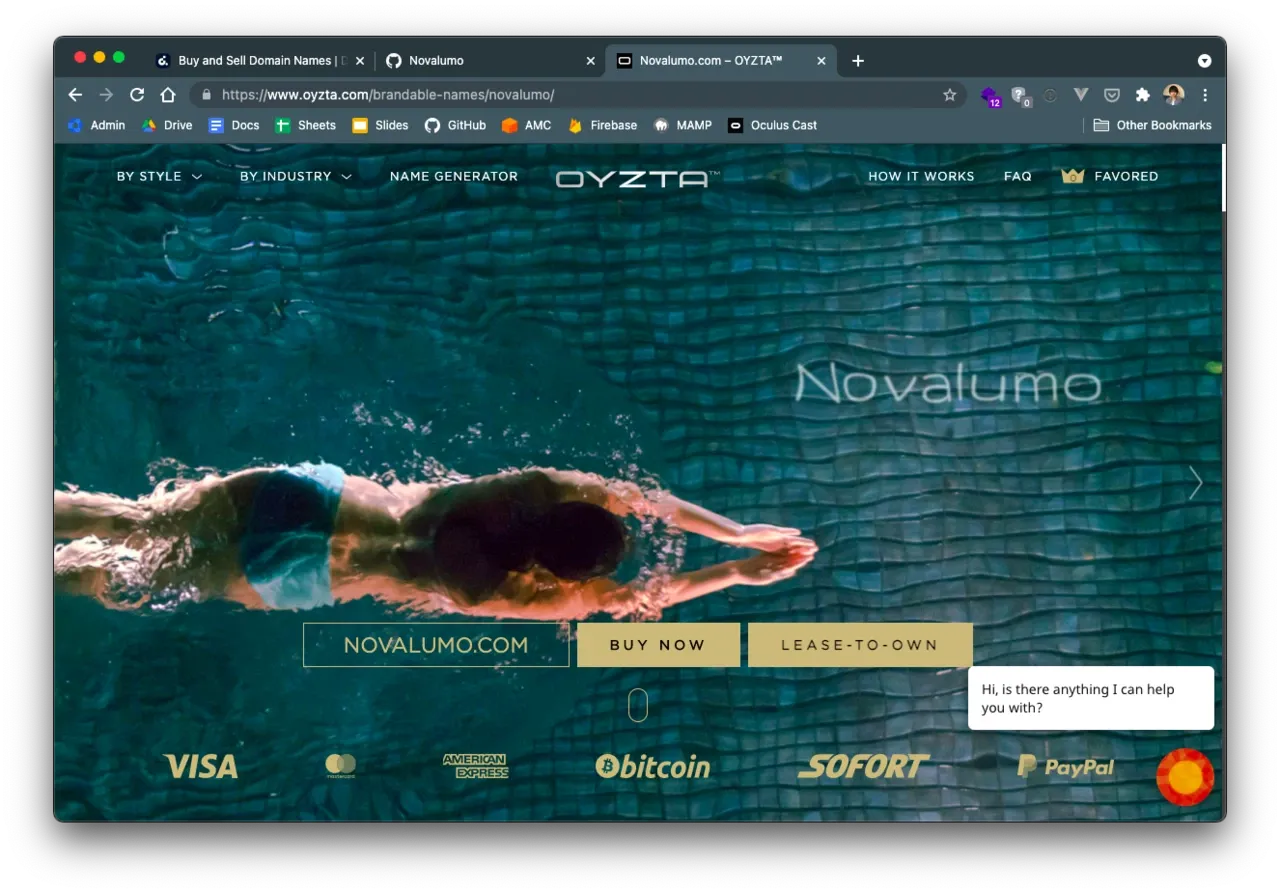
Task: Advance to next slide with right arrow
Action: (x=1195, y=483)
